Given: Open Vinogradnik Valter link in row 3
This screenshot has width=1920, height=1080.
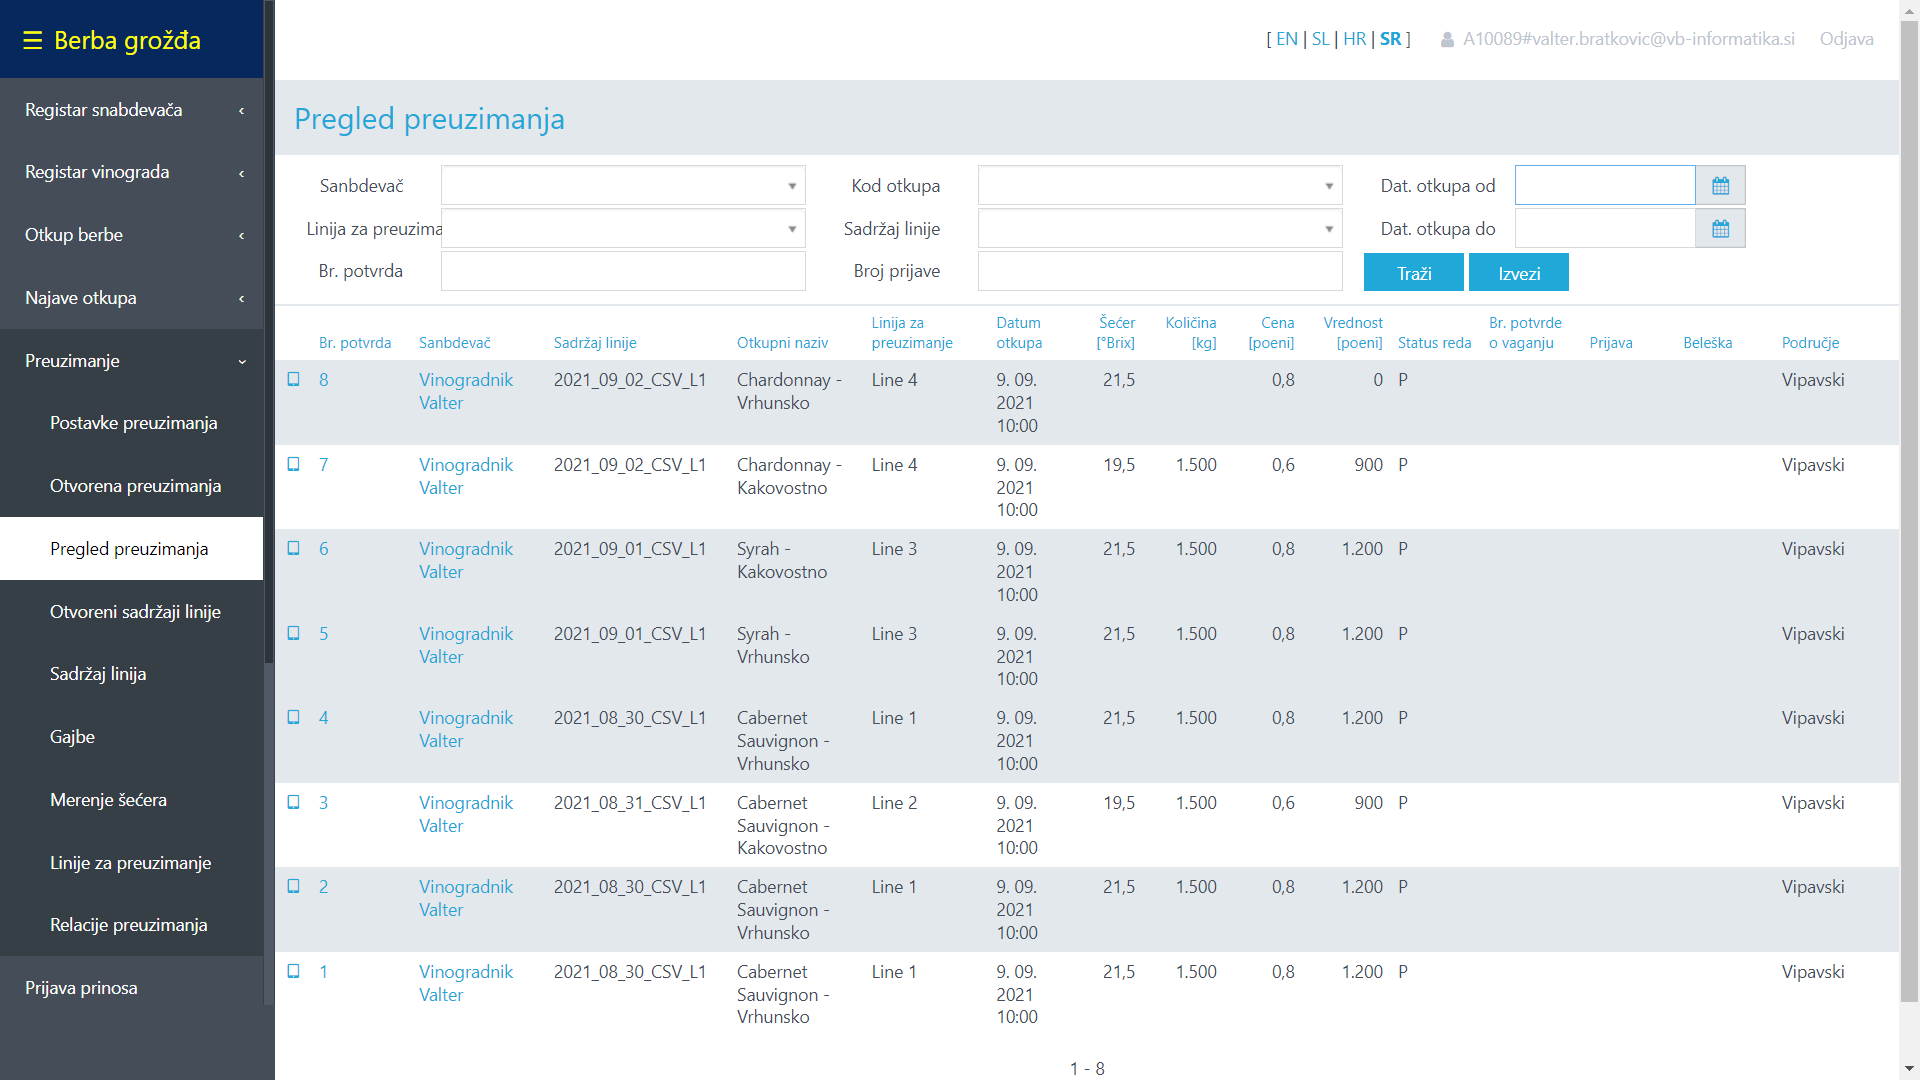Looking at the screenshot, I should point(466,814).
